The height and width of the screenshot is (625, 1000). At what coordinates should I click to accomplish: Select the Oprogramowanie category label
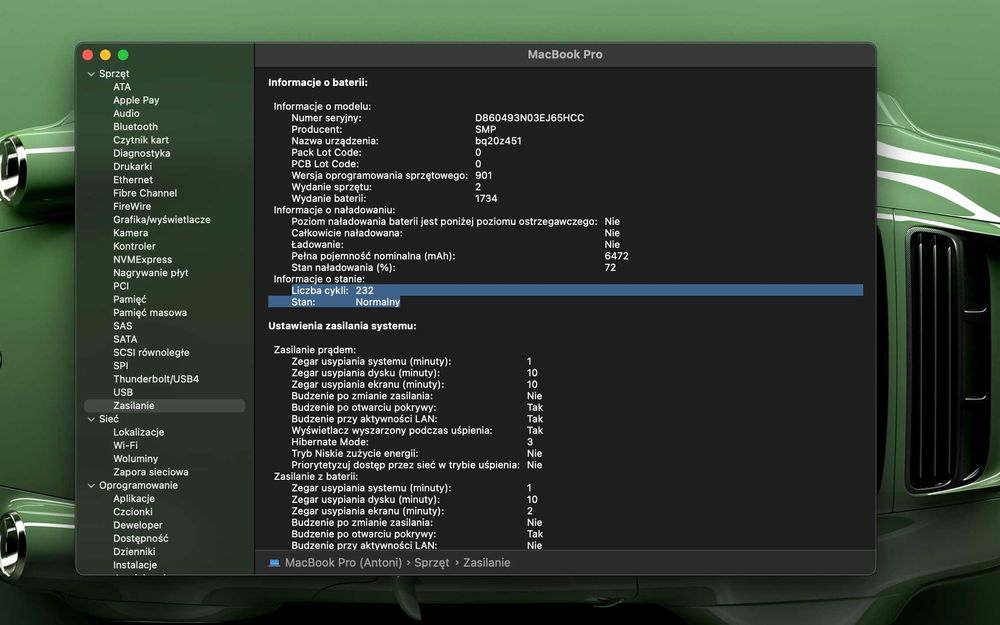click(138, 485)
